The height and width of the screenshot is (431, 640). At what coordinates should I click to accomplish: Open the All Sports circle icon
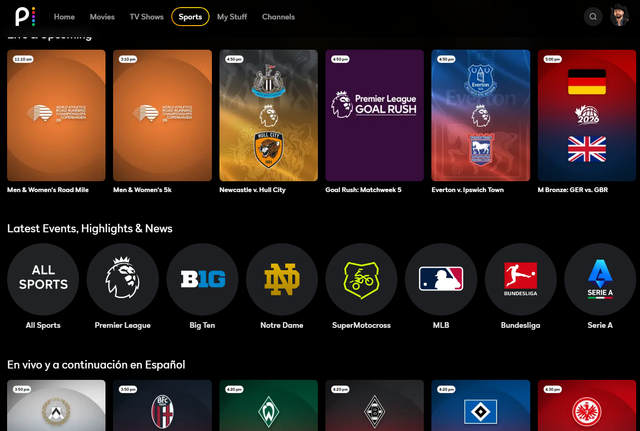click(x=43, y=279)
